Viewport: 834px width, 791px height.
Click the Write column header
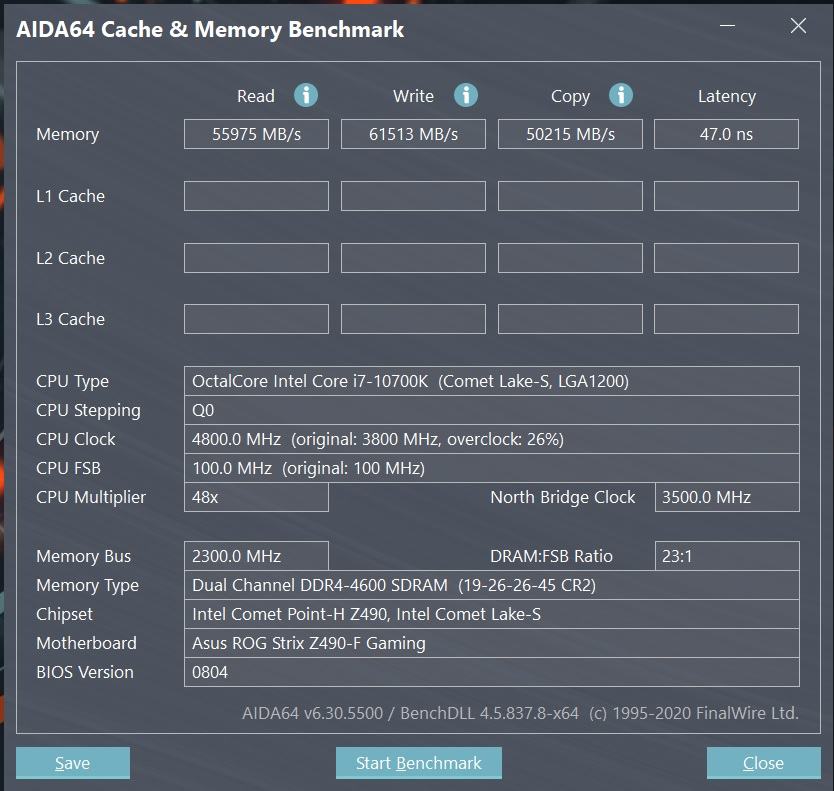click(413, 96)
